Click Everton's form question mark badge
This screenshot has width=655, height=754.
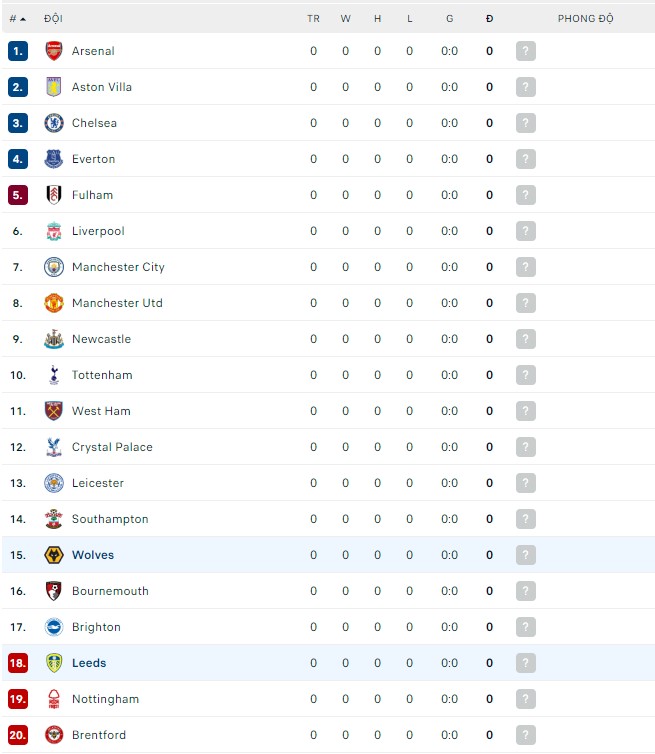(526, 159)
